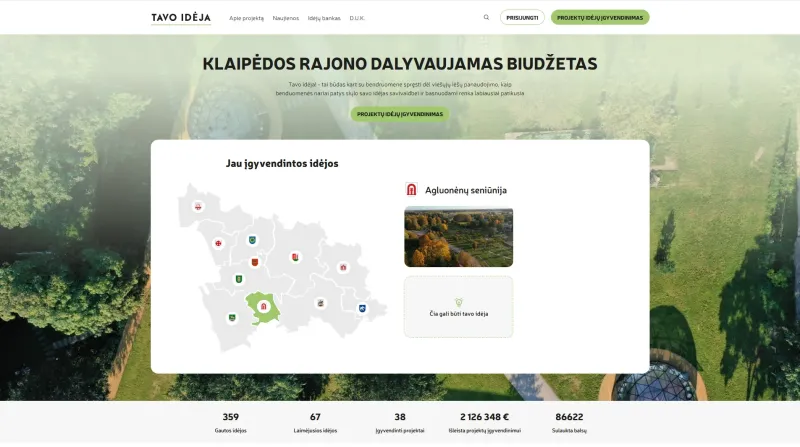This screenshot has height=447, width=800.
Task: Select the blue shield on far east region
Action: pos(362,308)
